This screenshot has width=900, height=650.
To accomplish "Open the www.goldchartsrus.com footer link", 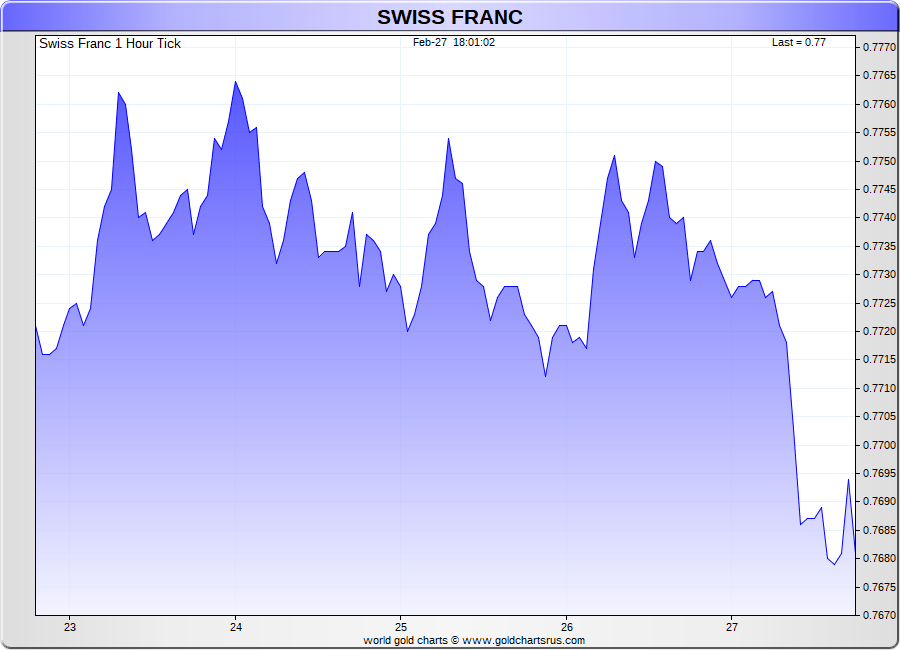I will 524,640.
